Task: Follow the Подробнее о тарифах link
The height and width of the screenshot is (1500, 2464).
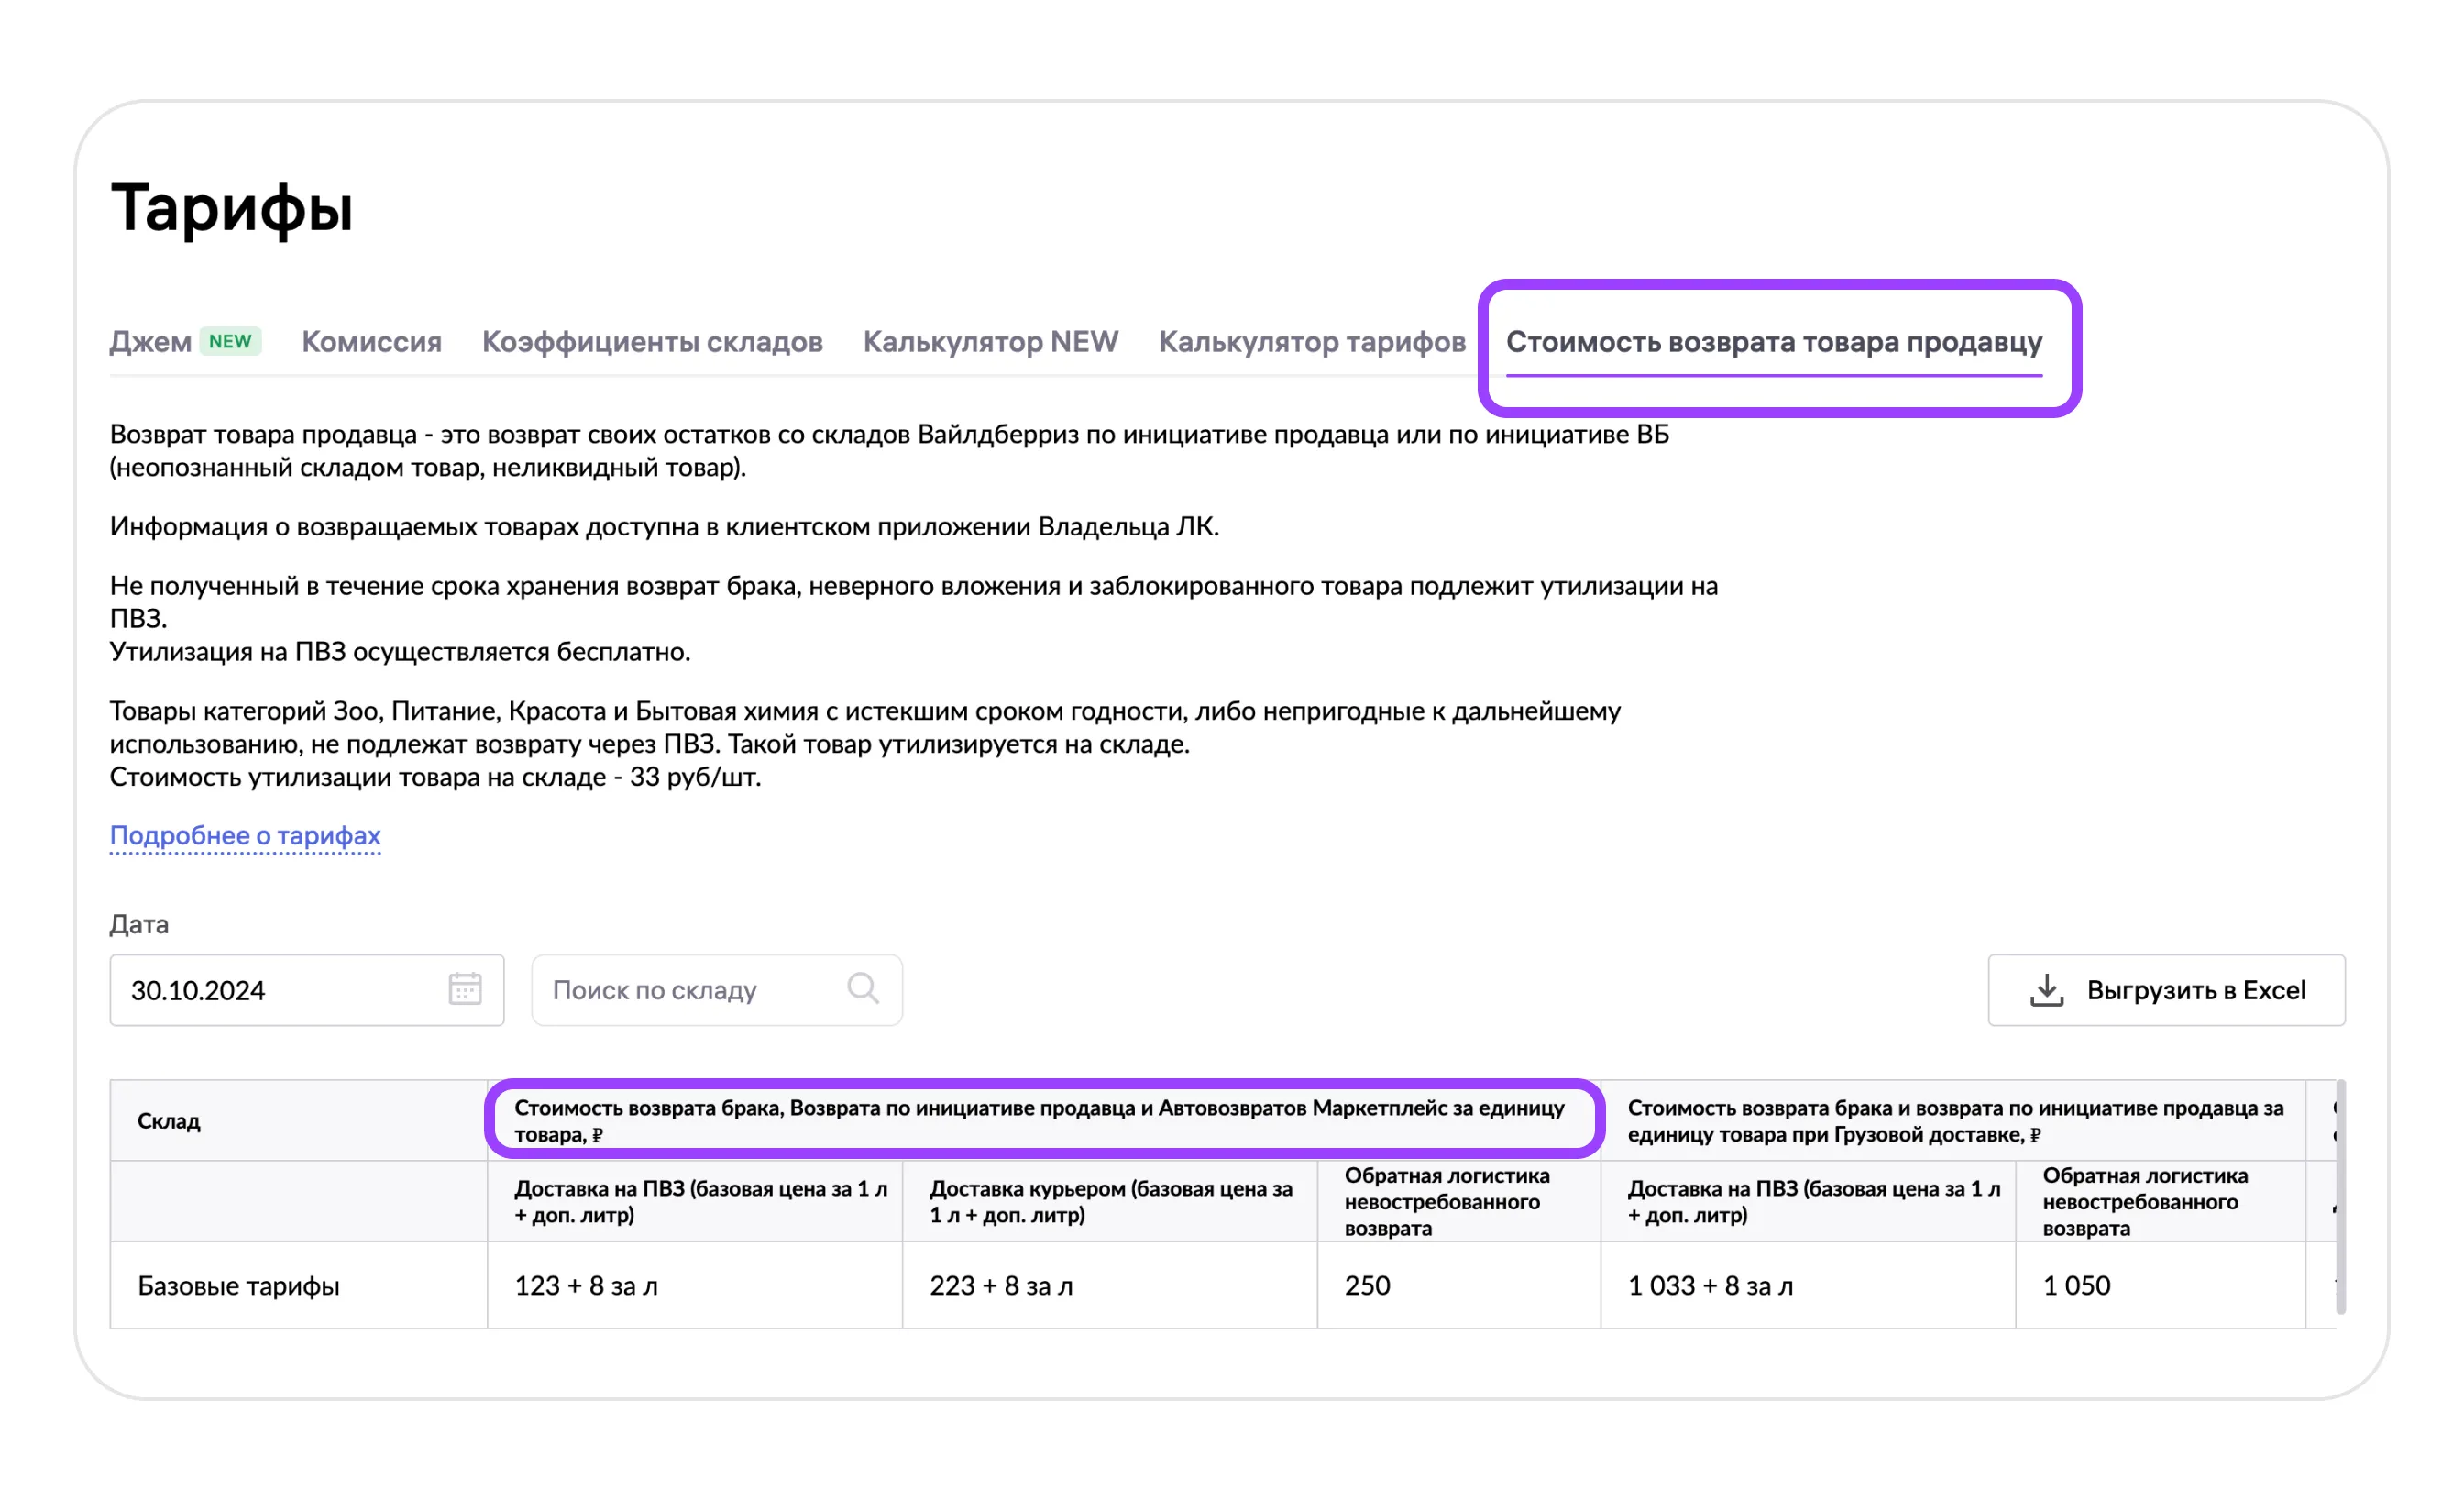Action: point(245,835)
